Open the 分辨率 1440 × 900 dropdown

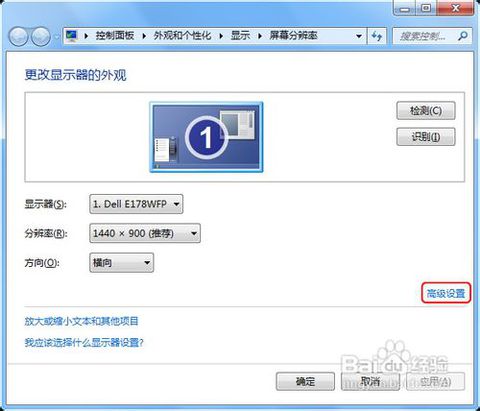click(145, 233)
